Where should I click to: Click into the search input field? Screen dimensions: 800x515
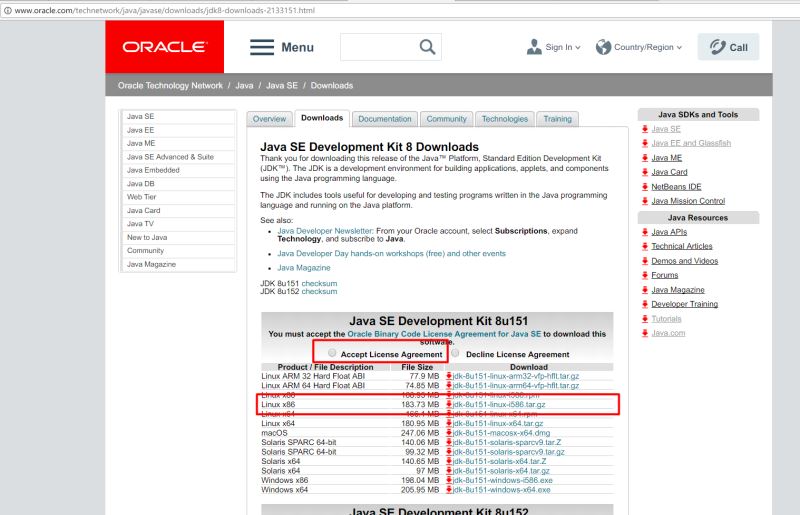tap(376, 47)
